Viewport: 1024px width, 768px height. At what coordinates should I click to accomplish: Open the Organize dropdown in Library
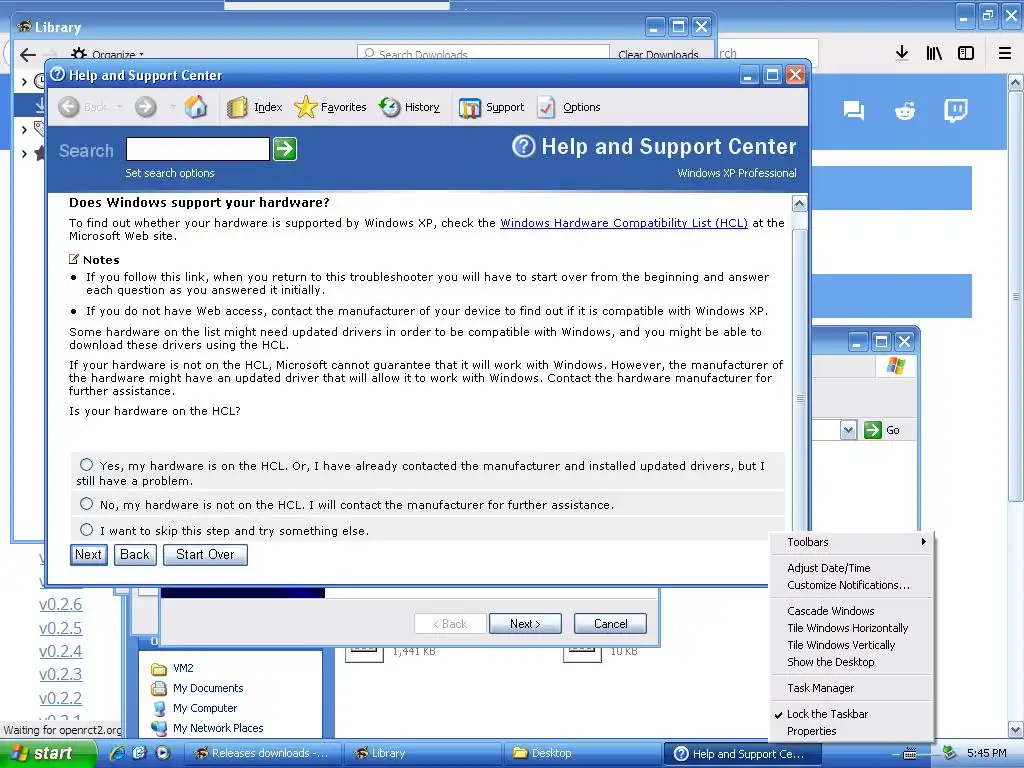[108, 55]
